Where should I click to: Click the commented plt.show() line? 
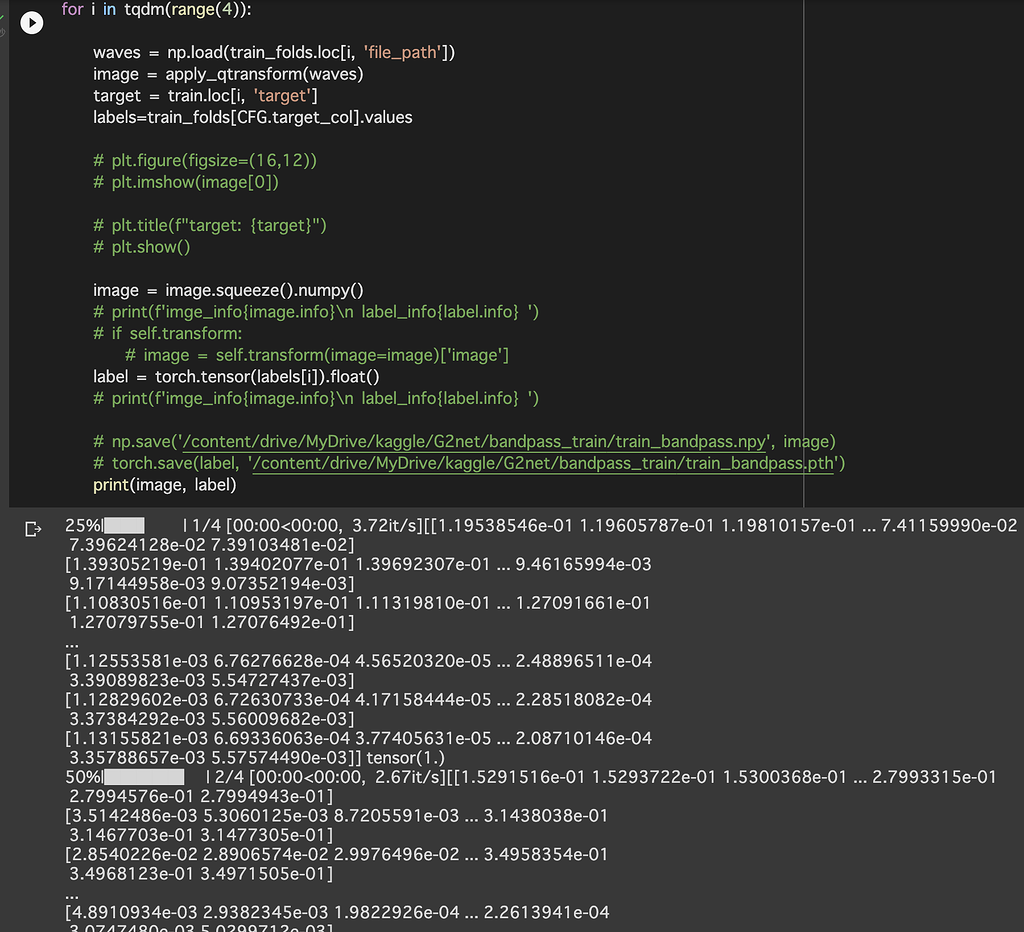tap(141, 247)
